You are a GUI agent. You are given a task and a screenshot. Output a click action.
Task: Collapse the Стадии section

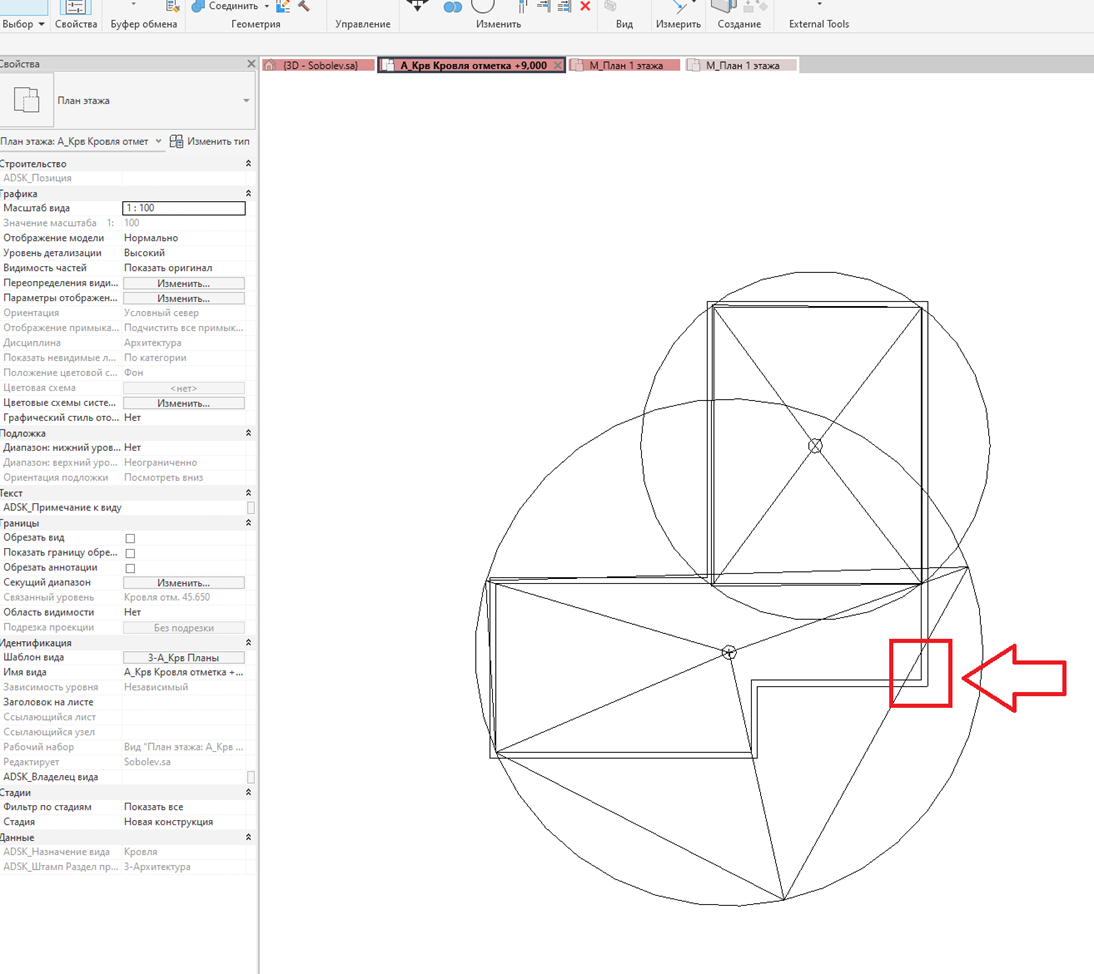point(248,792)
